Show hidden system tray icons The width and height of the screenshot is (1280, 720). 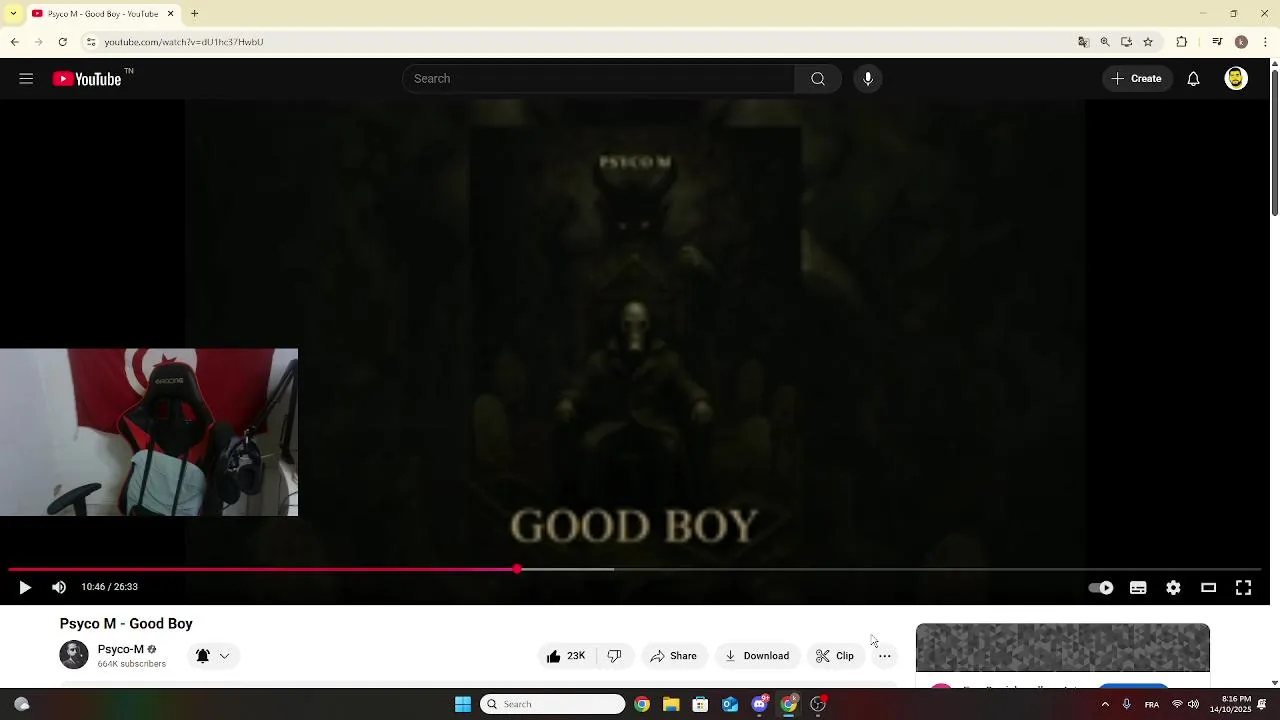pyautogui.click(x=1105, y=704)
